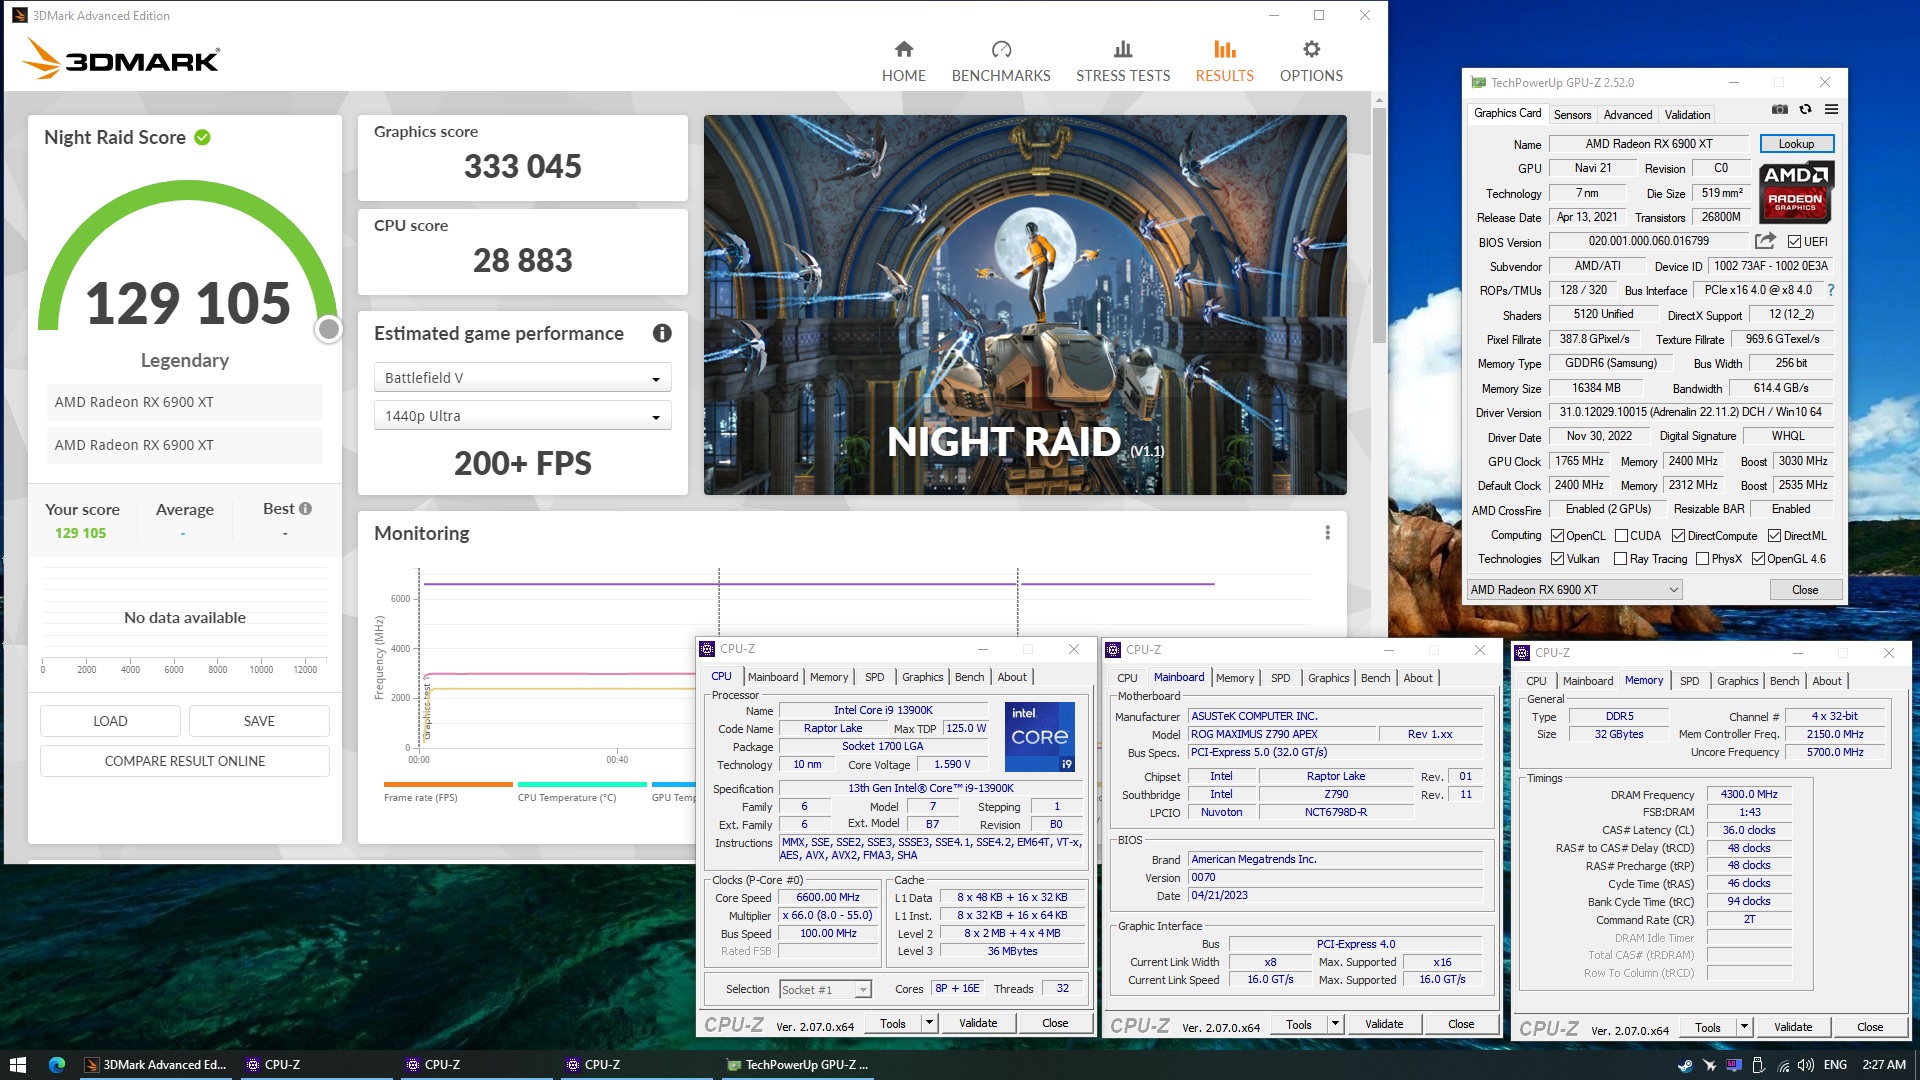Open the Battlefield V game dropdown

point(522,378)
